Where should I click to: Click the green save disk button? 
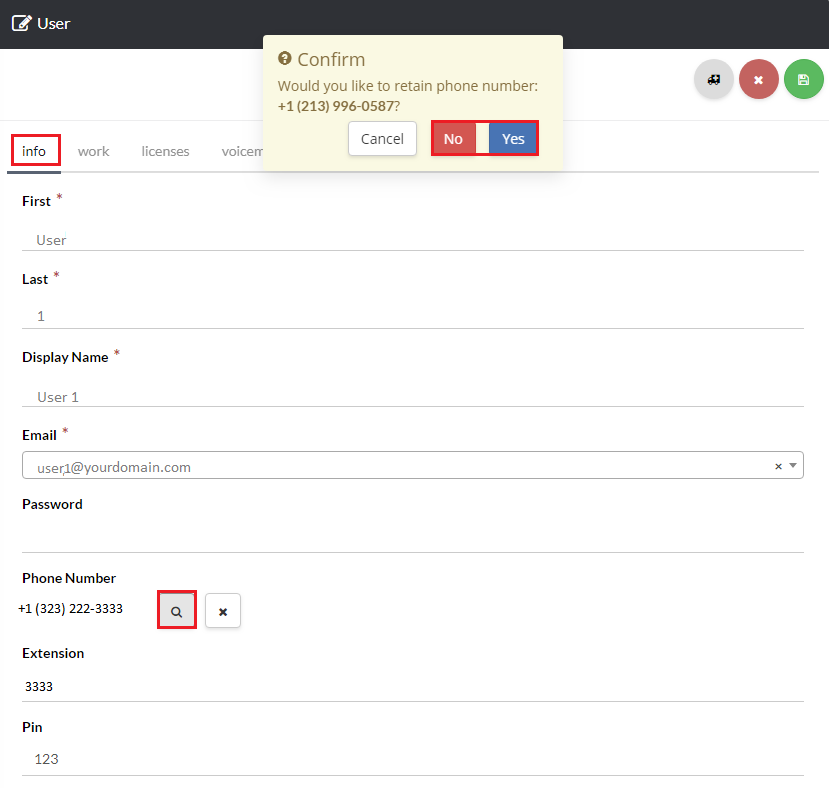[x=803, y=79]
